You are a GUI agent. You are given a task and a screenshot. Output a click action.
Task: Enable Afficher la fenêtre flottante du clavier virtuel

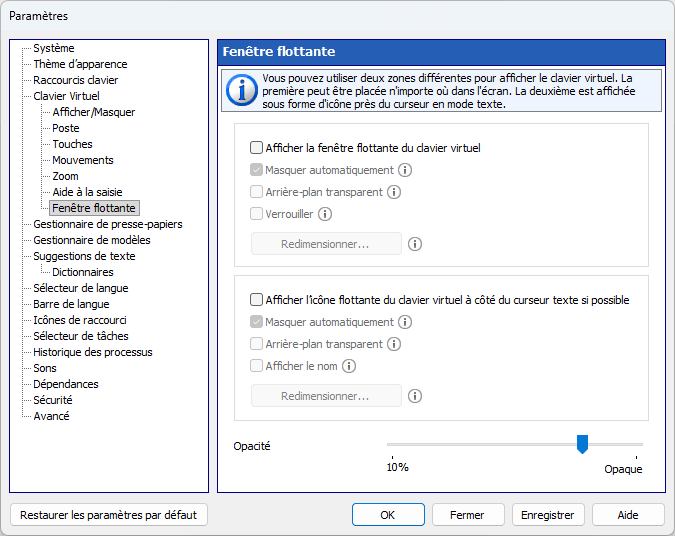257,148
